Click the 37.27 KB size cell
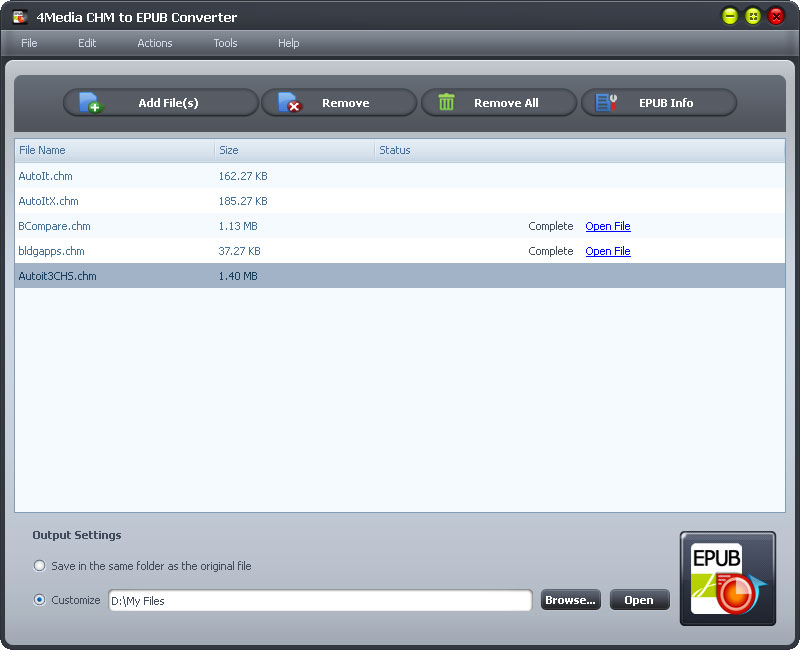The image size is (800, 650). [239, 251]
